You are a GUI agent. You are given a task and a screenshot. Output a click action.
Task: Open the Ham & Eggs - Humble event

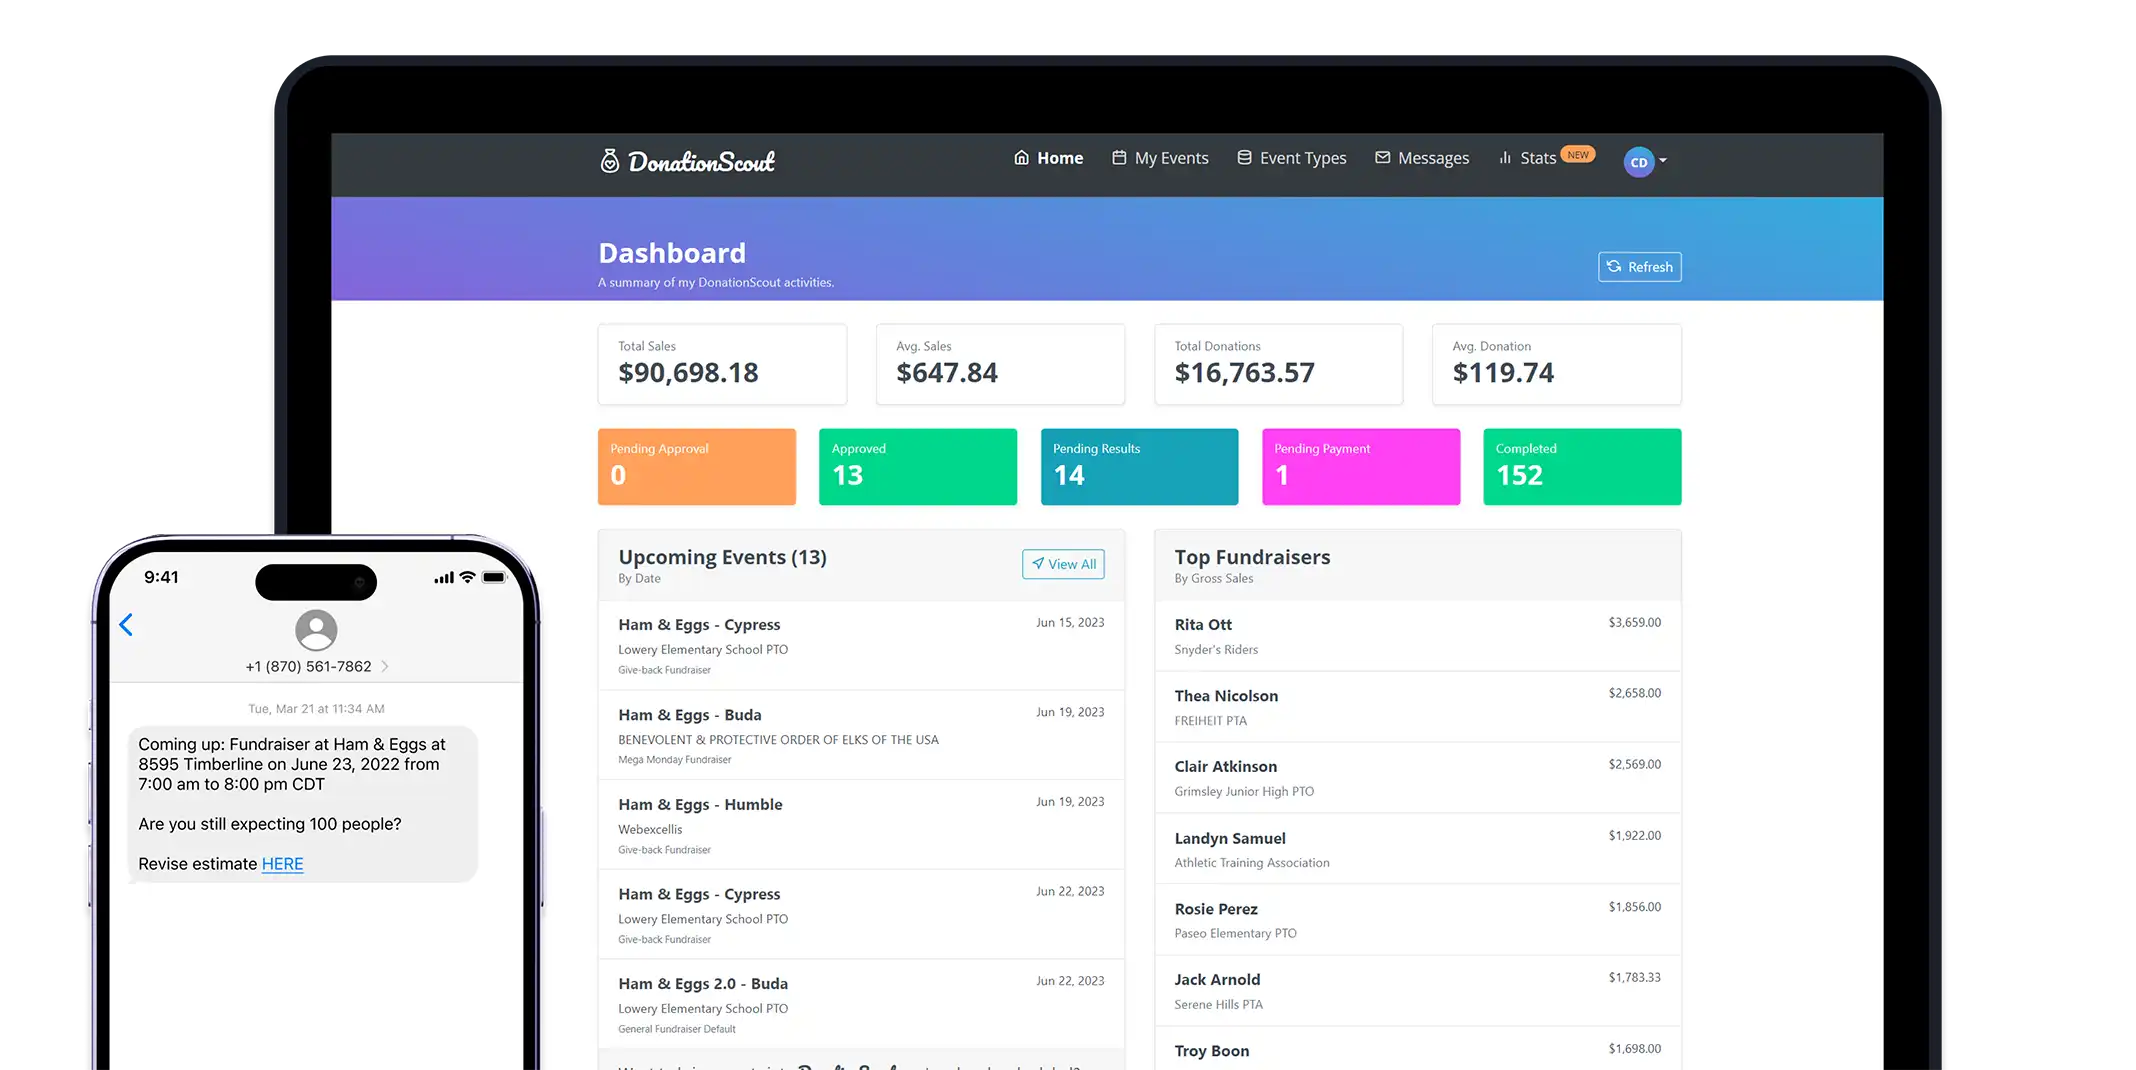click(861, 825)
